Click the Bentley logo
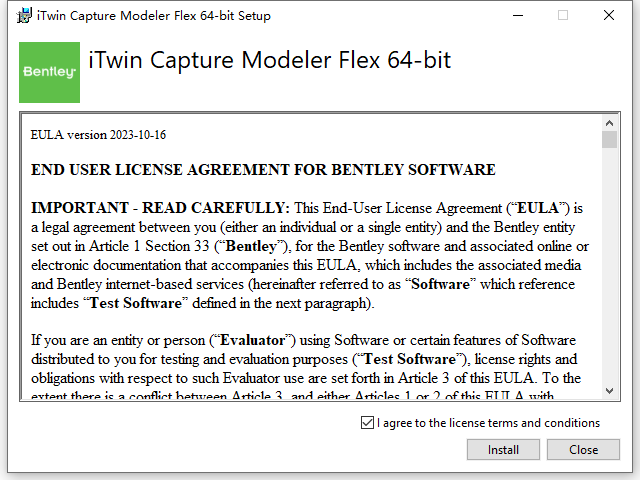This screenshot has width=640, height=480. click(x=49, y=72)
